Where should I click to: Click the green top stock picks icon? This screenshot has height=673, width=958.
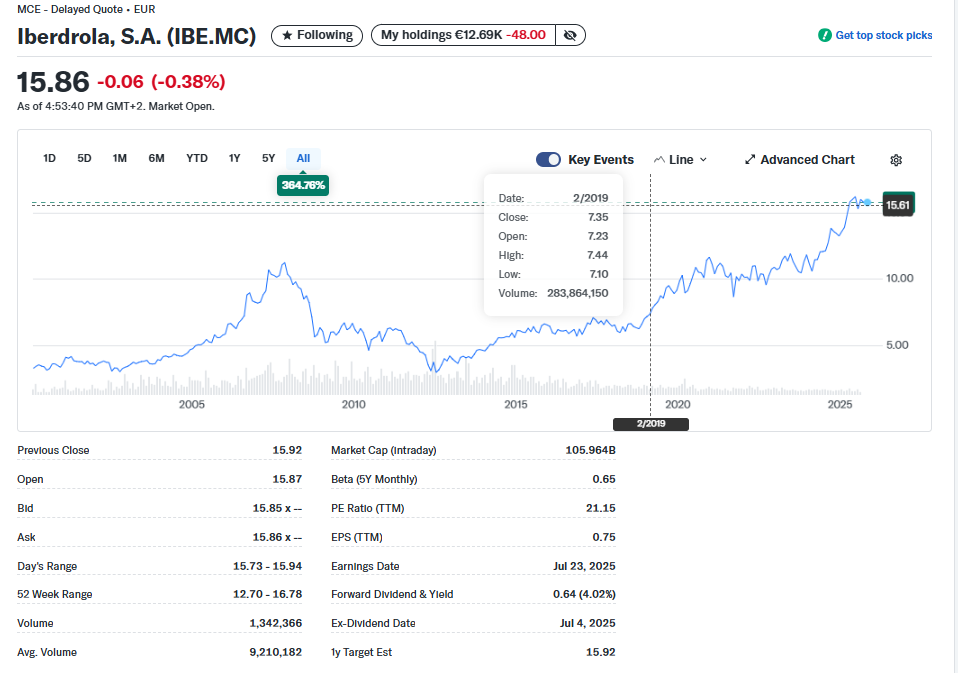[825, 35]
